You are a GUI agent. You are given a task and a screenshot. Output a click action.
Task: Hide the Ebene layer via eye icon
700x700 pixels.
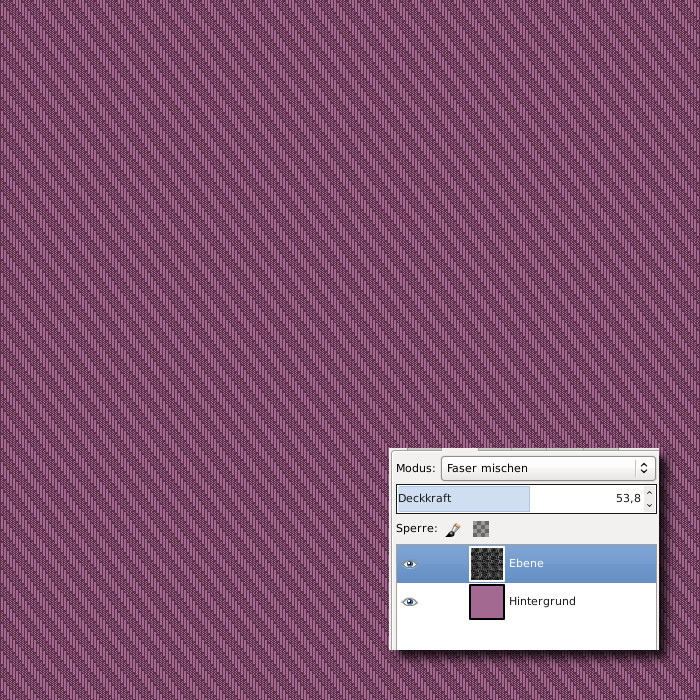coord(410,564)
